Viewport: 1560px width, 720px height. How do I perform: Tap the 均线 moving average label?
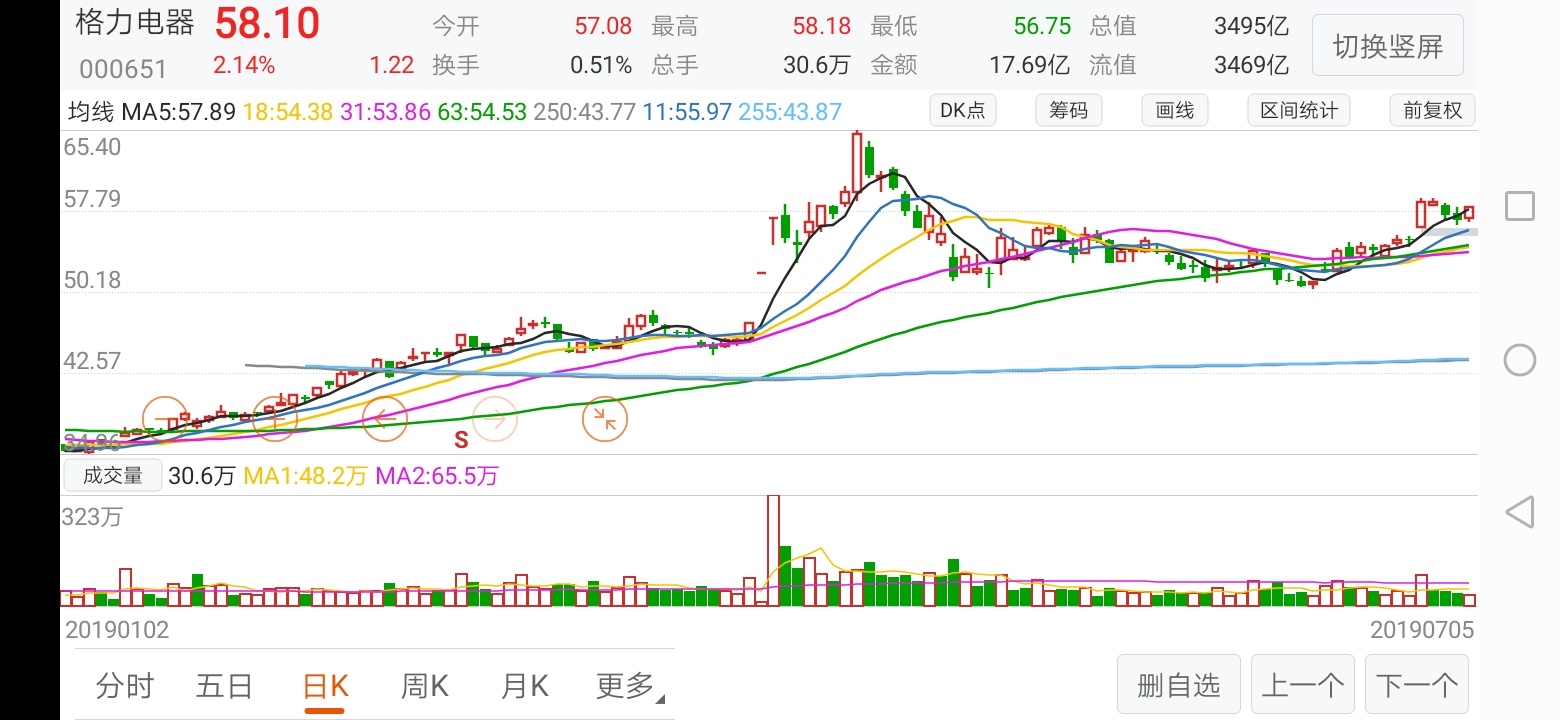pyautogui.click(x=91, y=111)
